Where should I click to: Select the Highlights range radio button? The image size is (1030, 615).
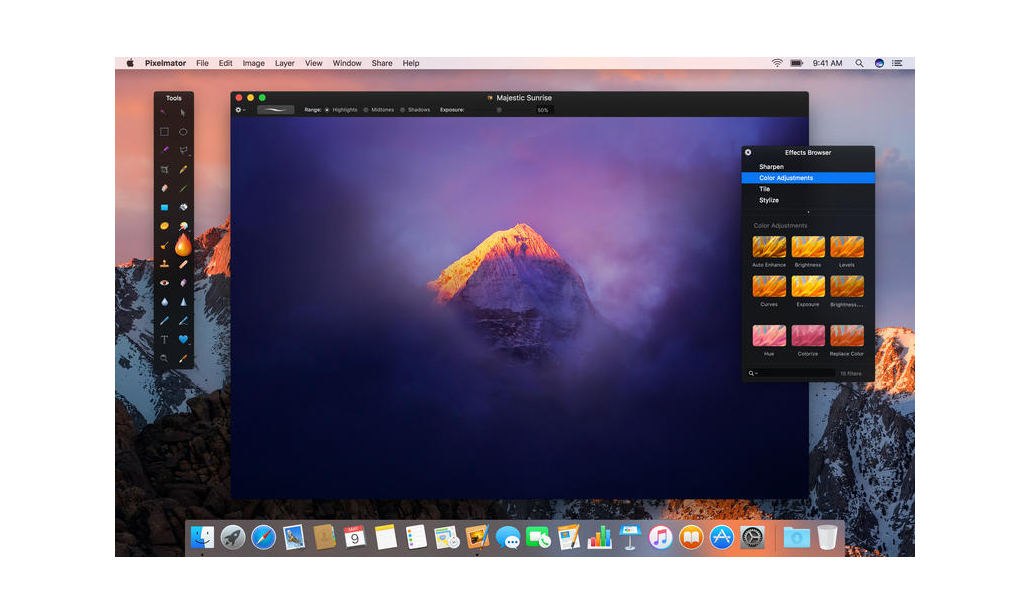(327, 110)
